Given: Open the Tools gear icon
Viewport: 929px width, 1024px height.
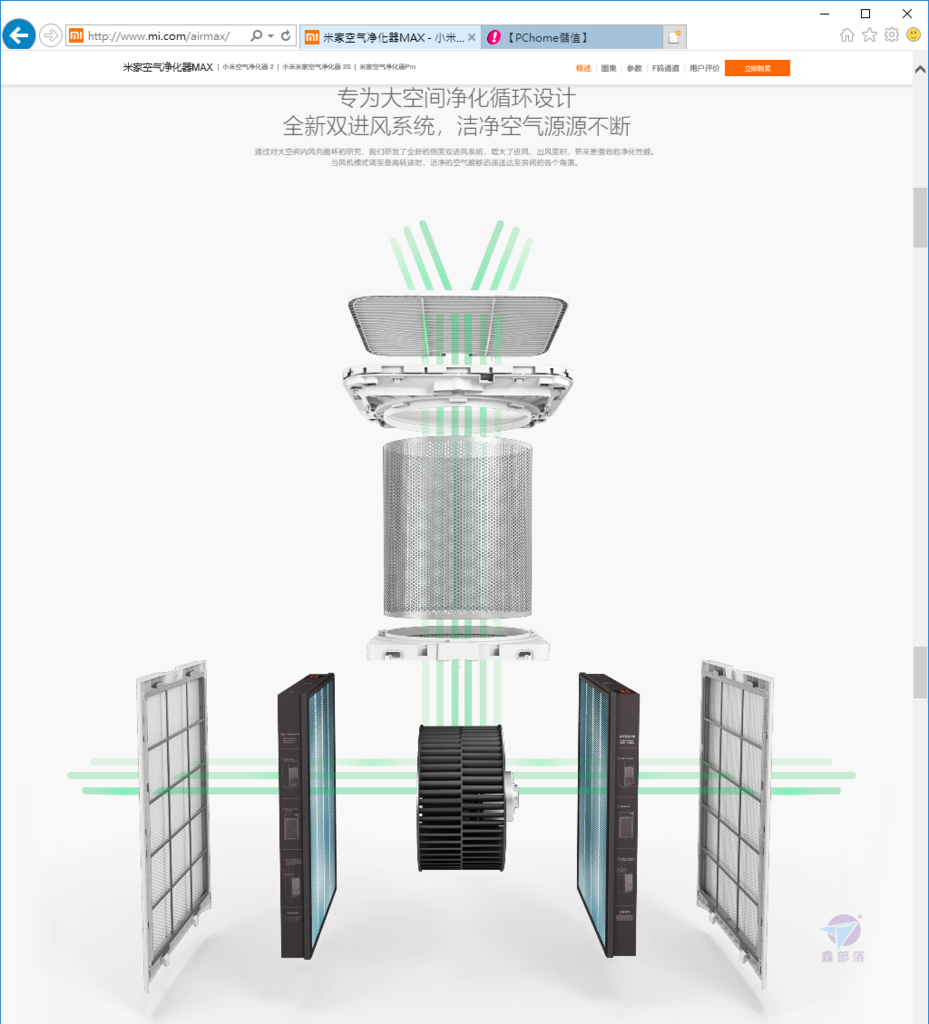Looking at the screenshot, I should pyautogui.click(x=891, y=35).
